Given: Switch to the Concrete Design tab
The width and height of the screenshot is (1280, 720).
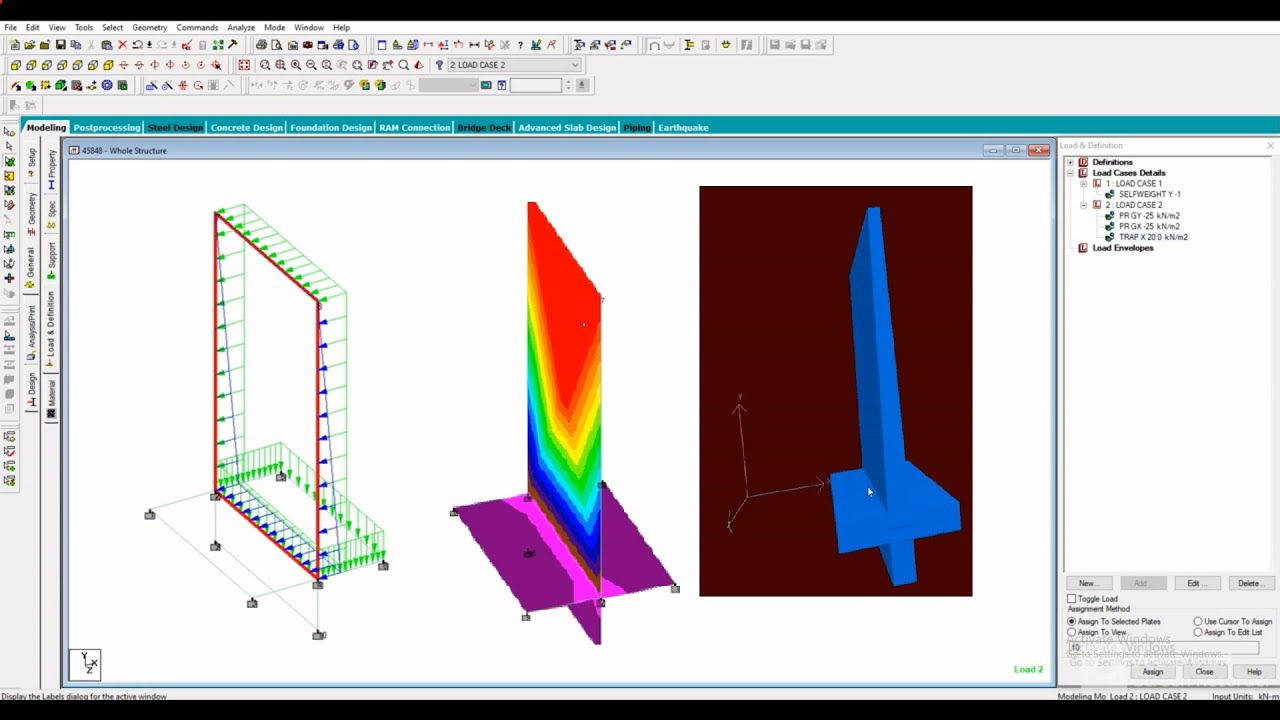Looking at the screenshot, I should [x=246, y=128].
